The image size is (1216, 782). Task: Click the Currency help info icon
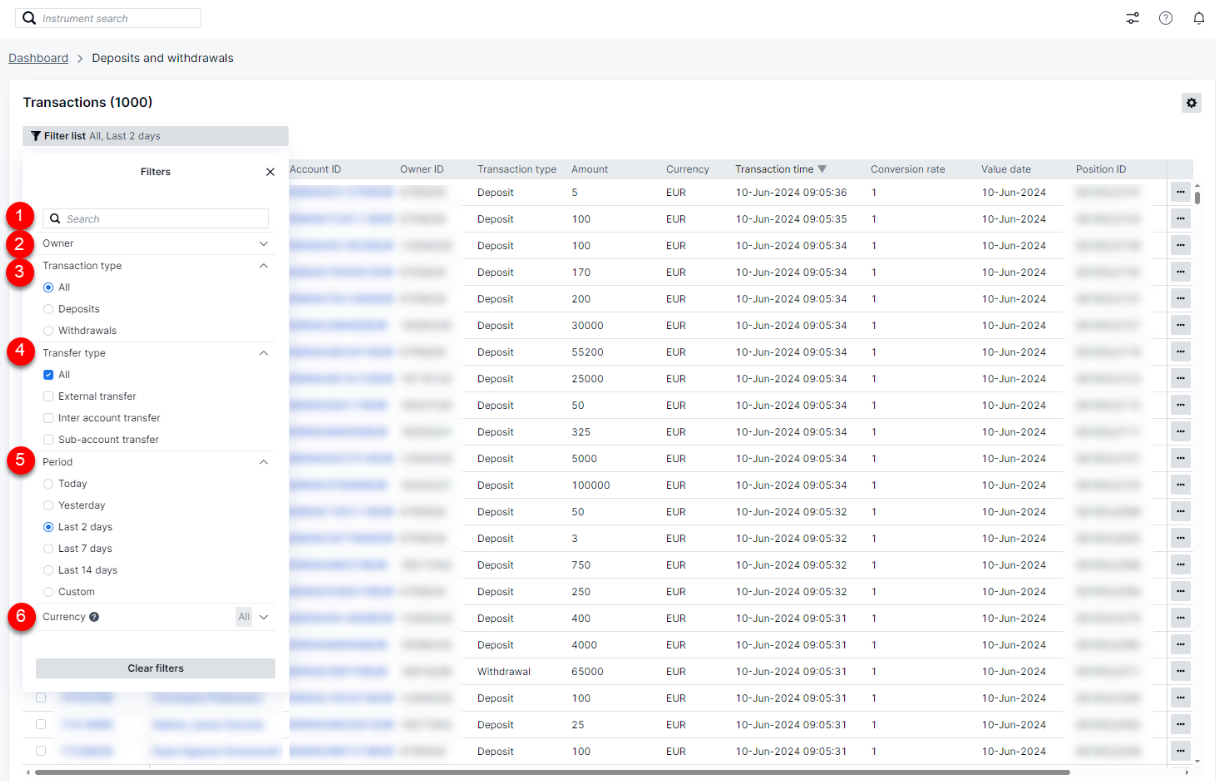(x=94, y=617)
